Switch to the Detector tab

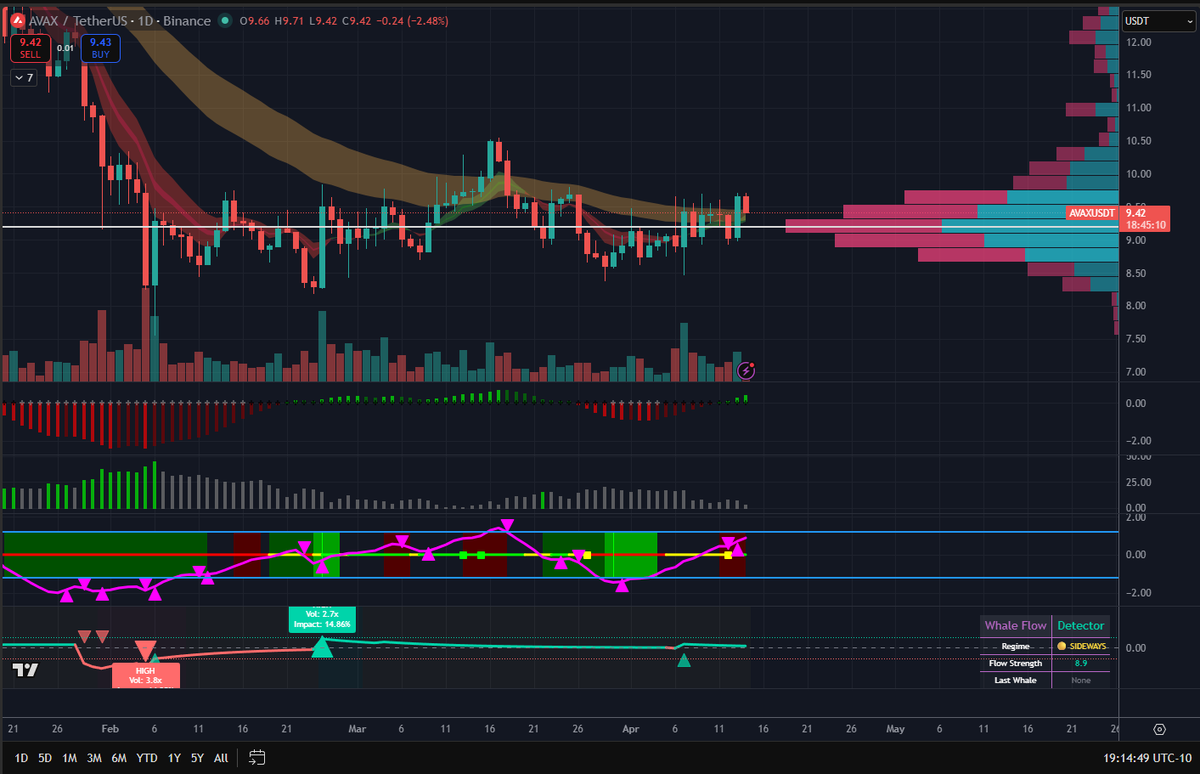point(1081,625)
